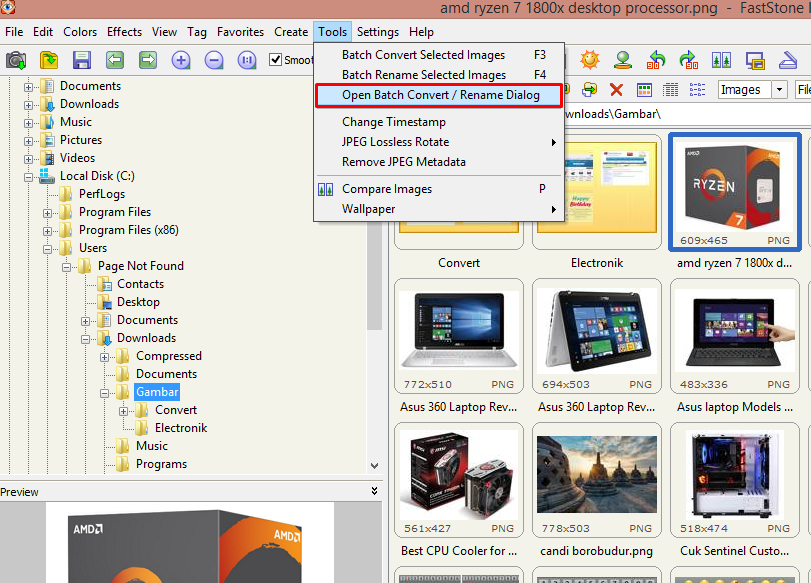Switch to thumbnails view icon
Image resolution: width=811 pixels, height=583 pixels.
point(644,90)
